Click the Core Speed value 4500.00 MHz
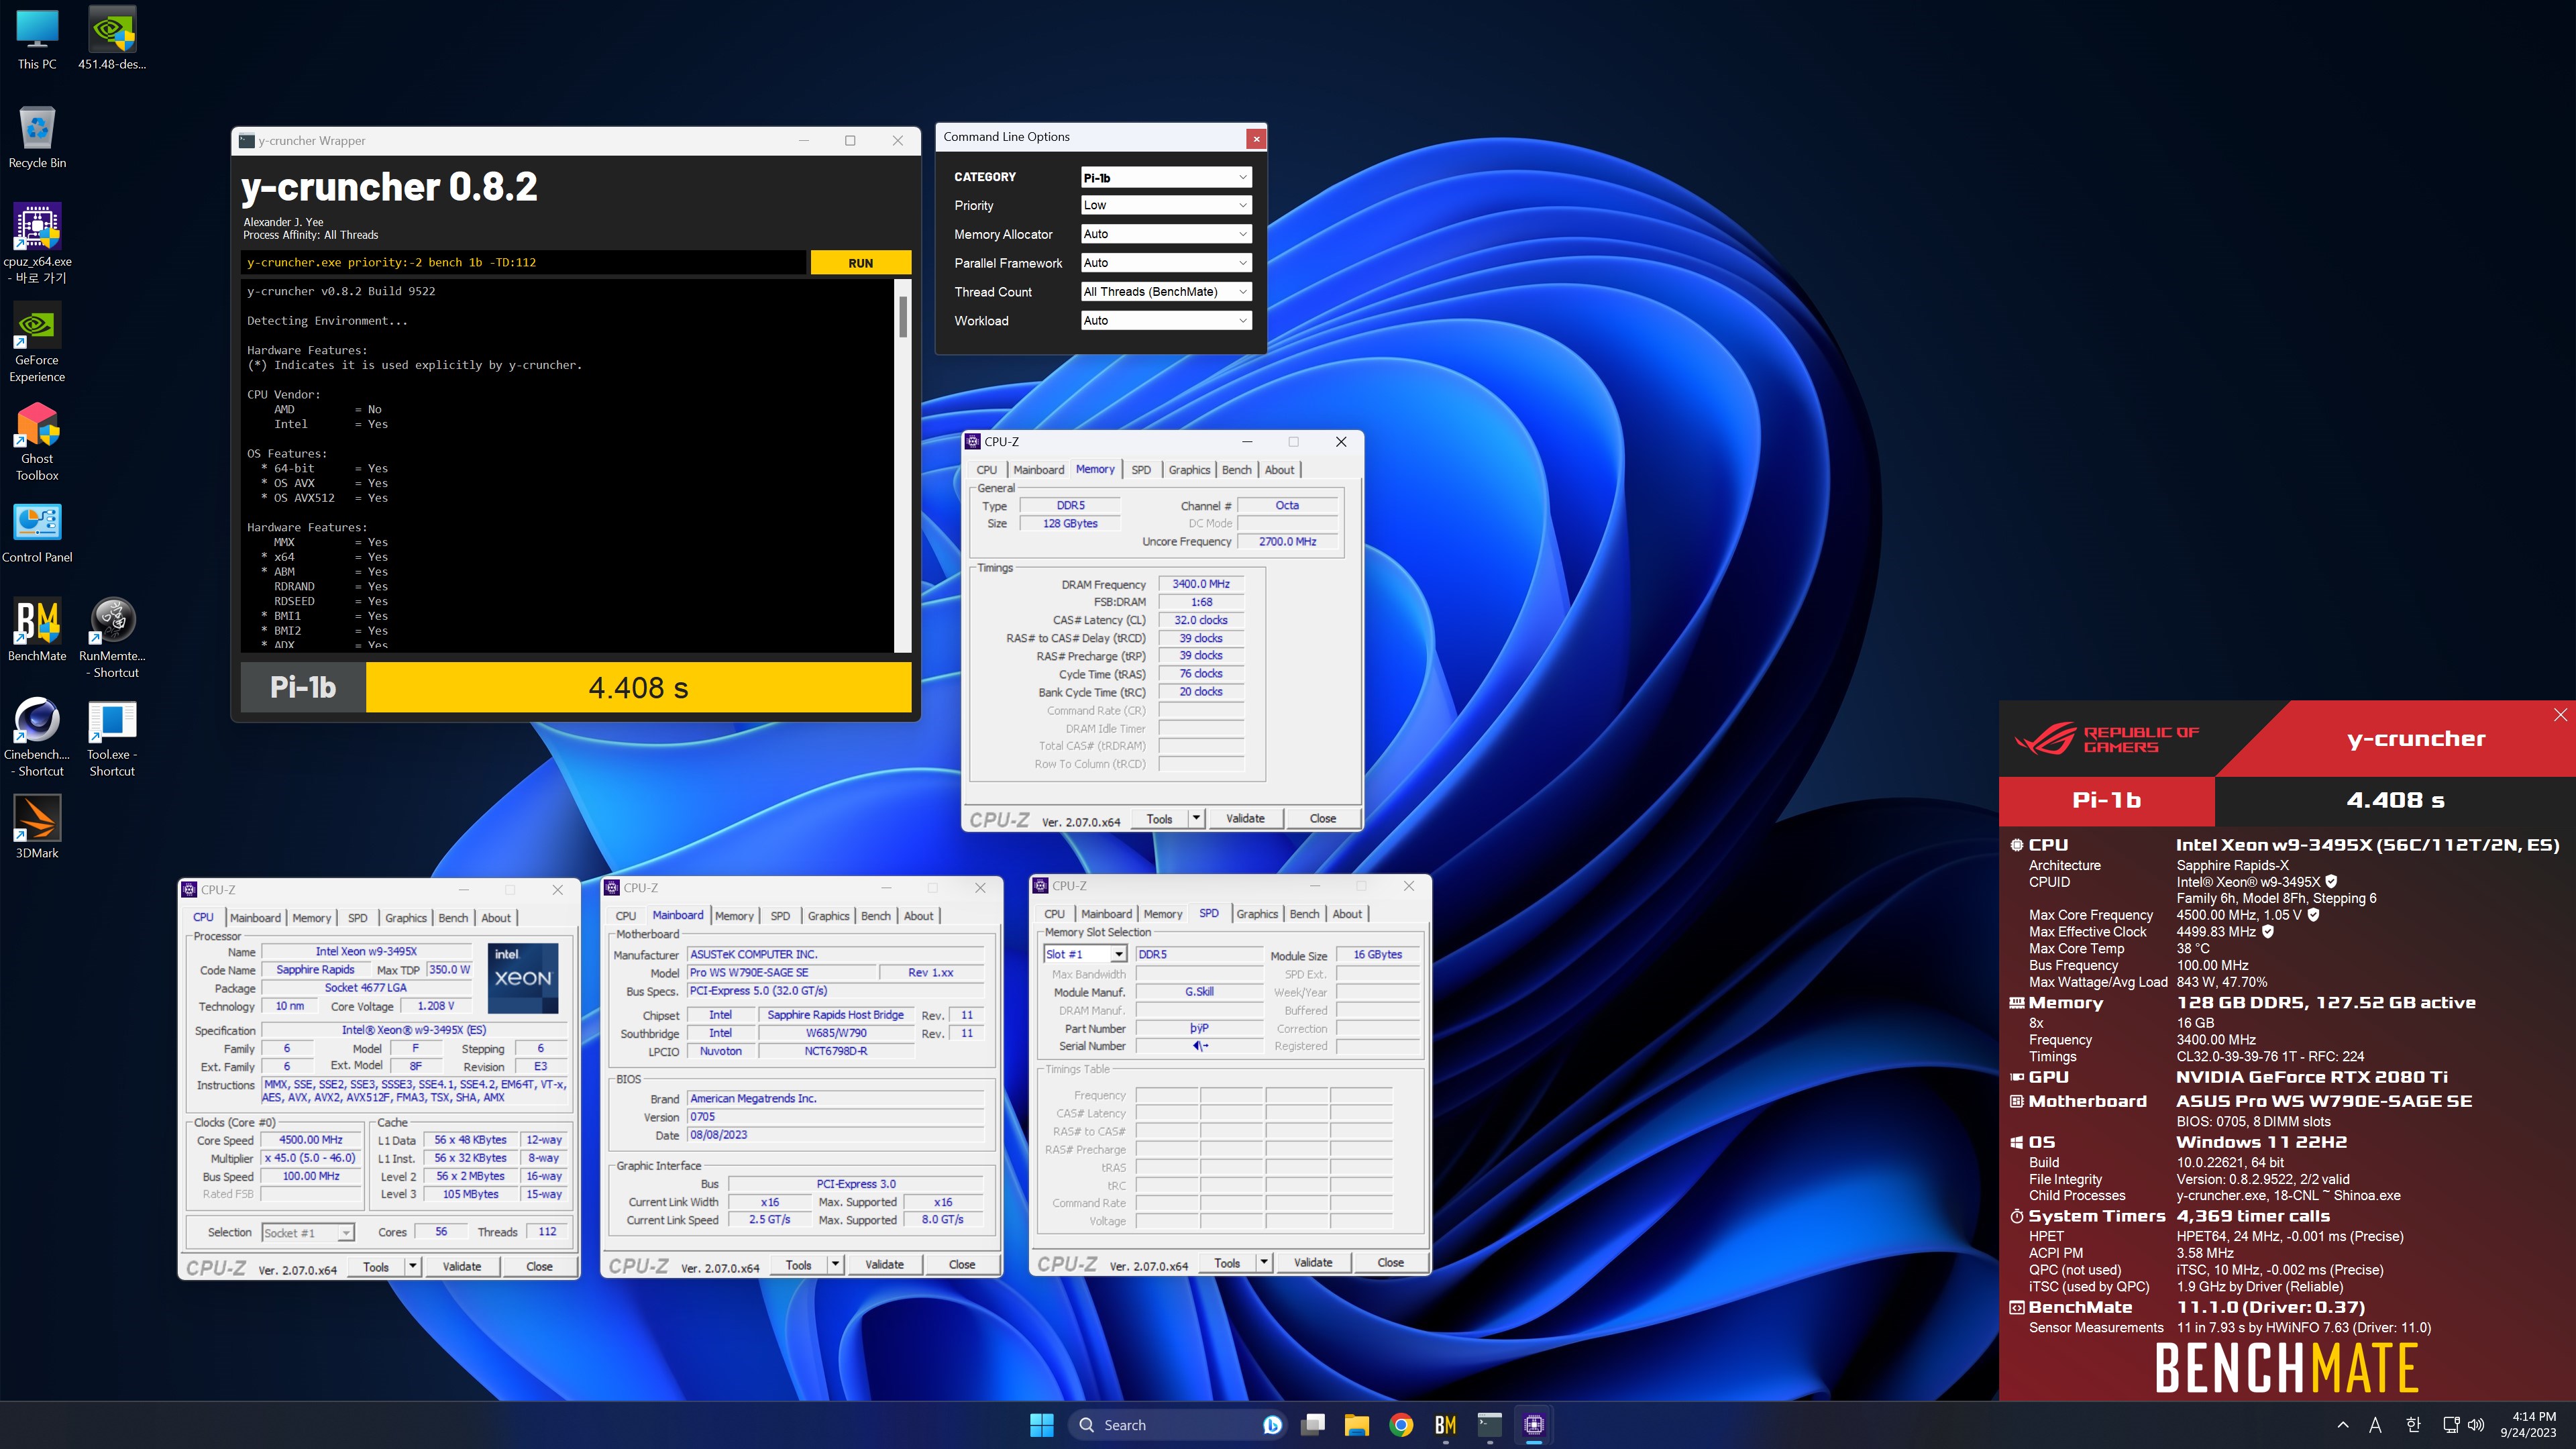Screen dimensions: 2576x1449 click(311, 1140)
